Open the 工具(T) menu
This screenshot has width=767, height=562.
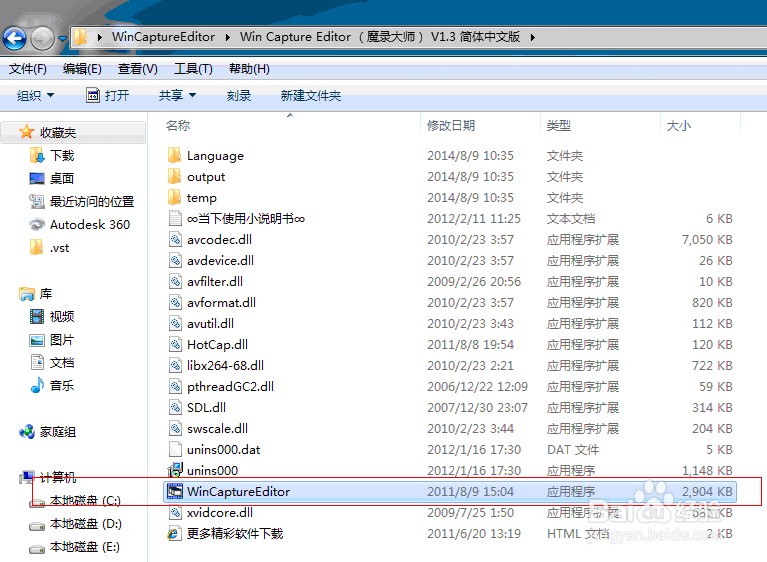pos(193,69)
